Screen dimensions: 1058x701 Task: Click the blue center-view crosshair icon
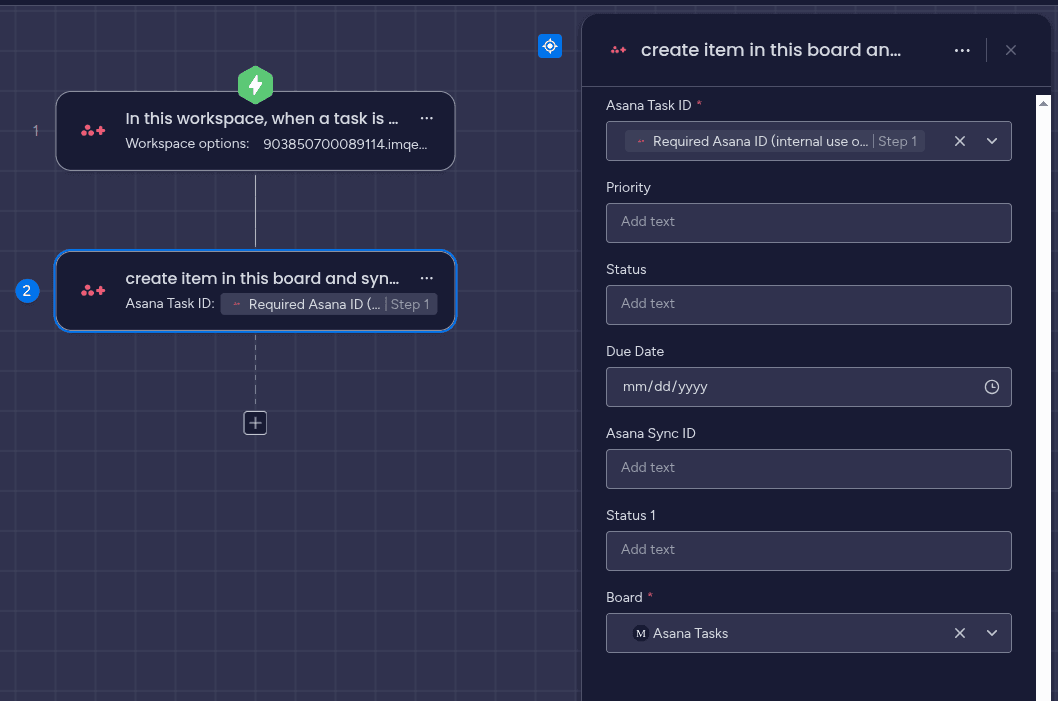549,46
